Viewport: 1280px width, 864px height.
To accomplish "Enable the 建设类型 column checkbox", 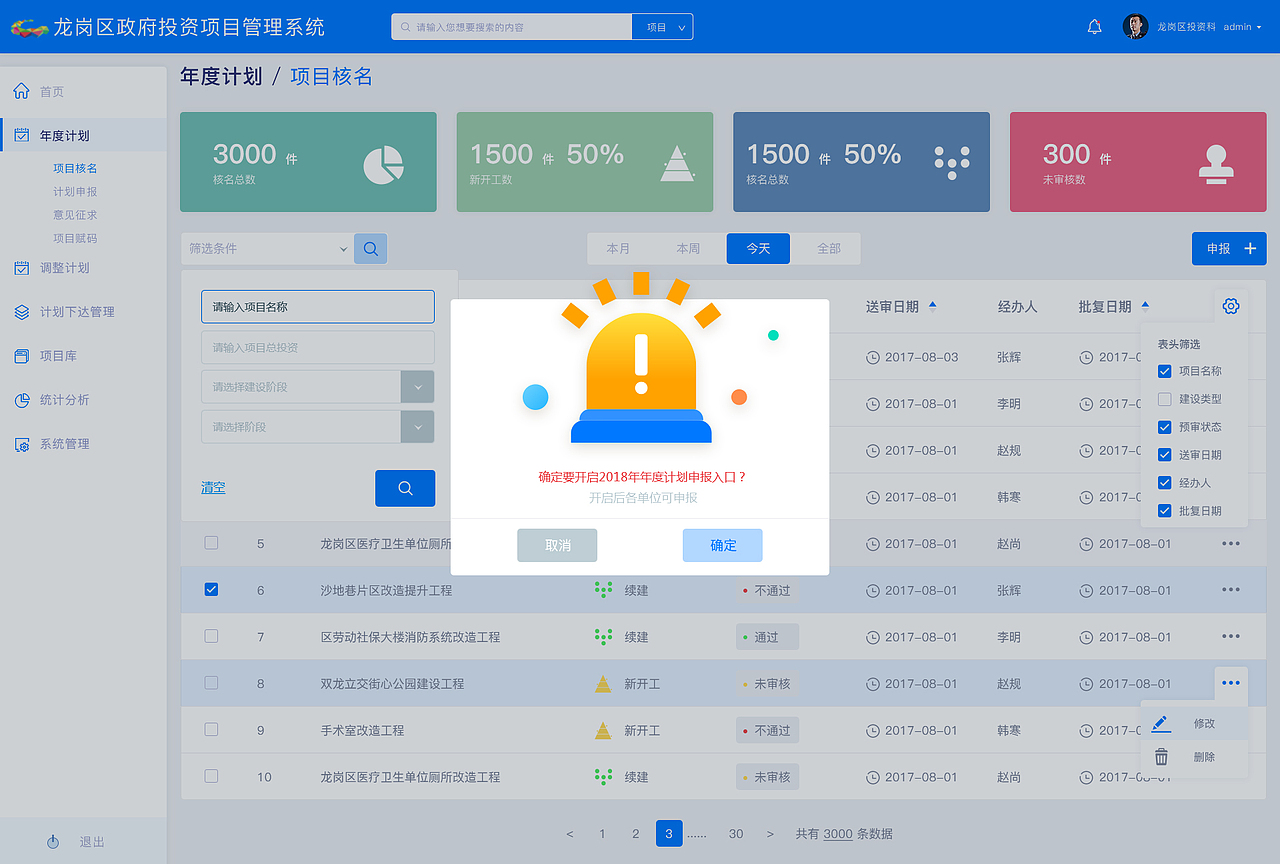I will pos(1164,398).
